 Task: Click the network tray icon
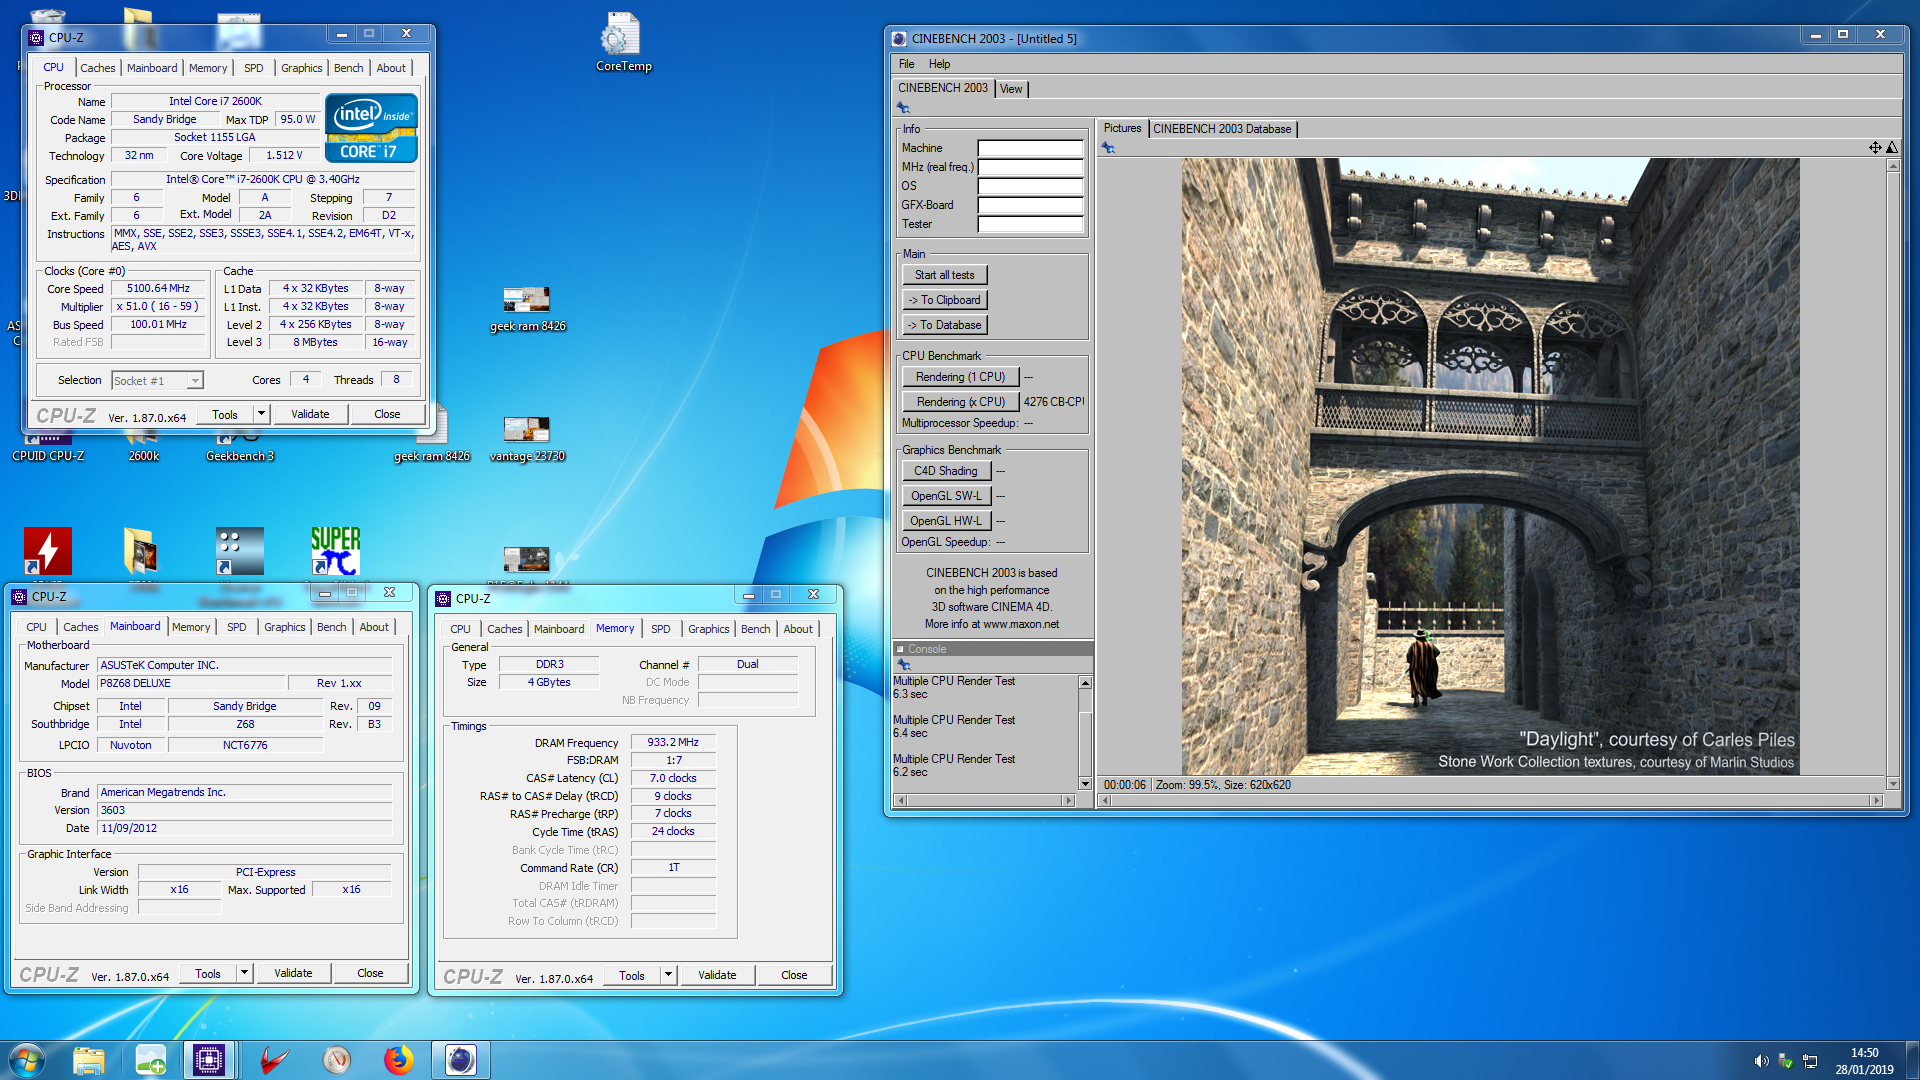1810,1061
